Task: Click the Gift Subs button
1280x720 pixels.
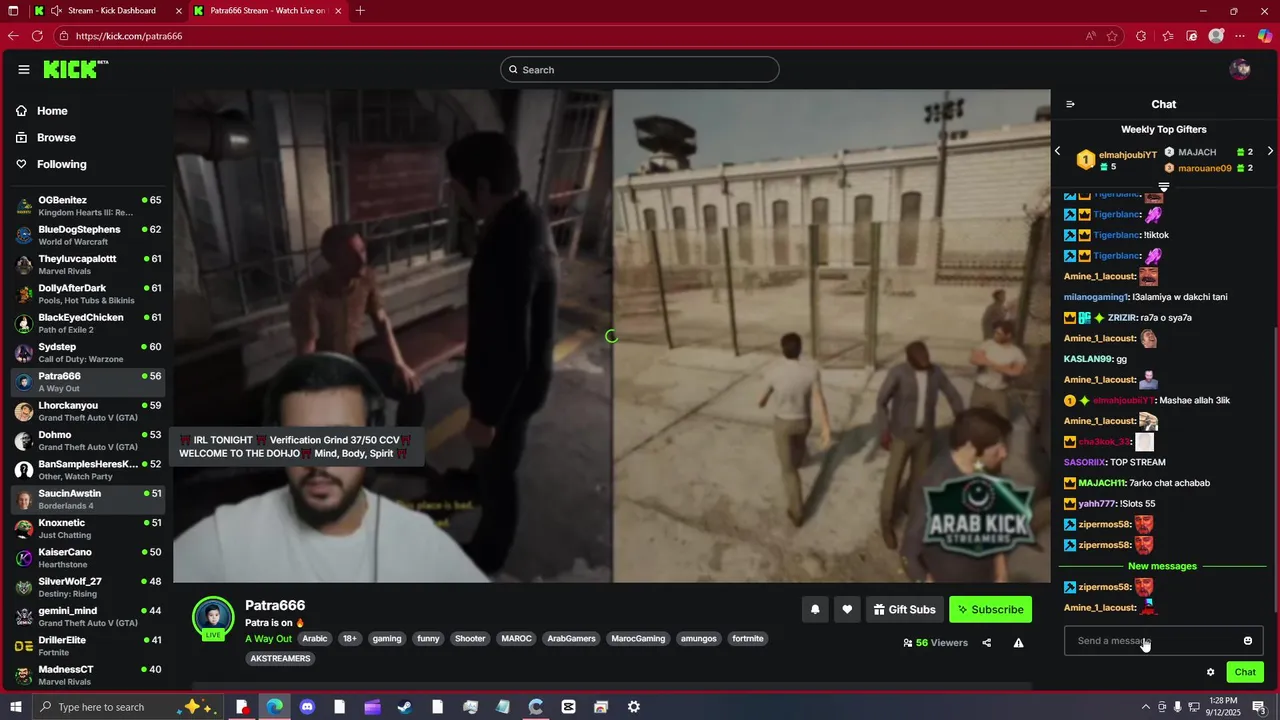Action: 904,609
